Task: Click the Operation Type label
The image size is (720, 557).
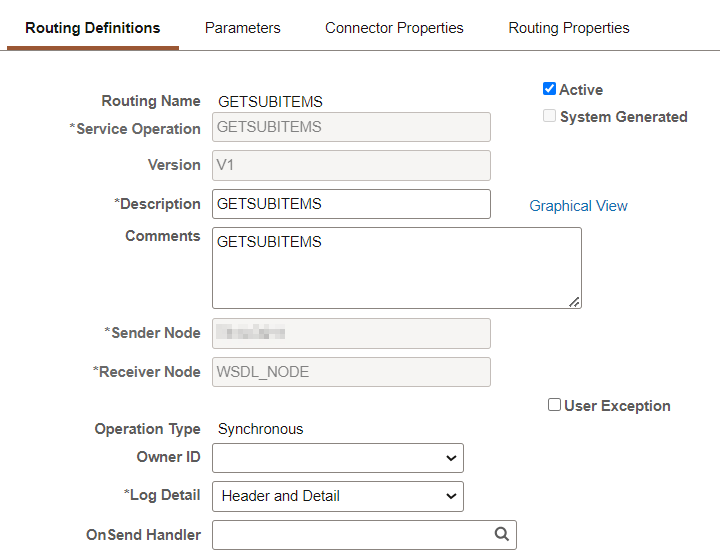Action: [147, 429]
